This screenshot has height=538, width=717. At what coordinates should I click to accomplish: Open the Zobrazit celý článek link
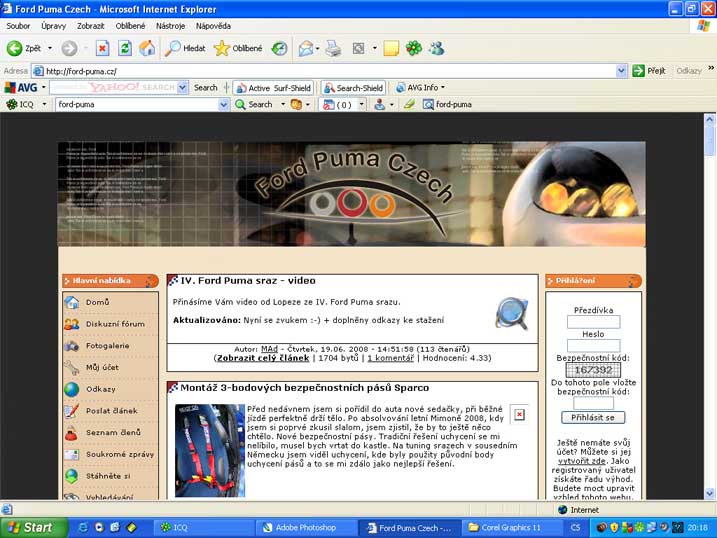(x=263, y=358)
